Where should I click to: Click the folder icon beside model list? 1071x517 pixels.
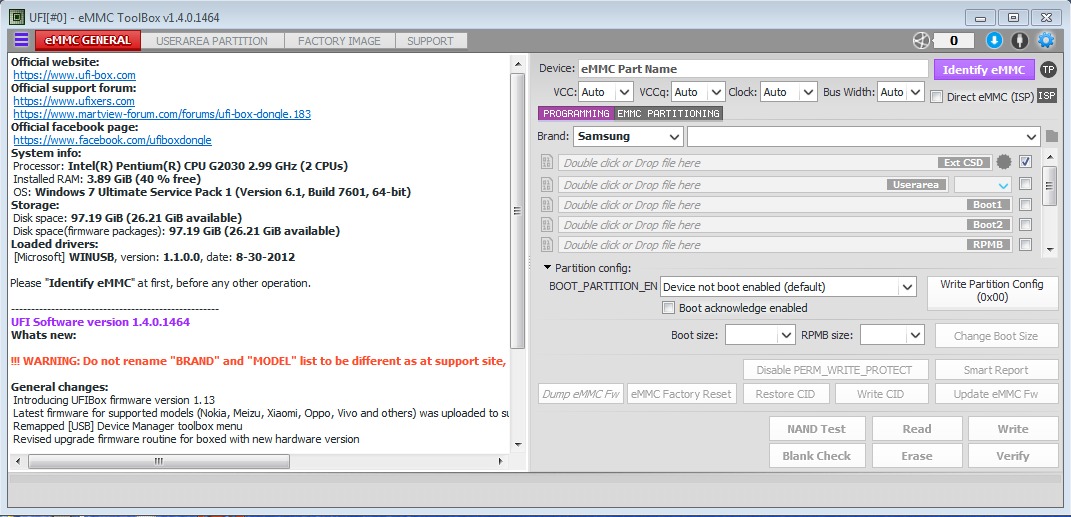point(1052,136)
